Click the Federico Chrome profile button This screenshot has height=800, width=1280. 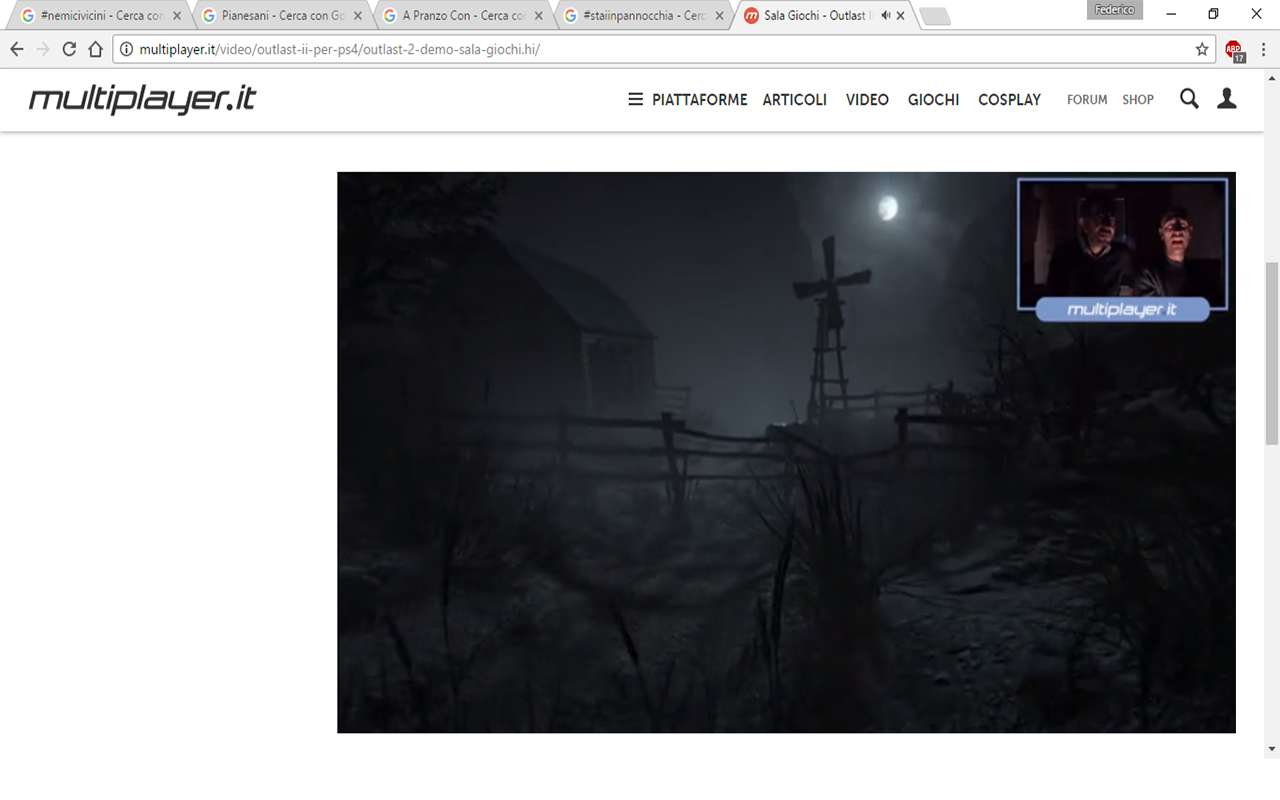point(1115,10)
